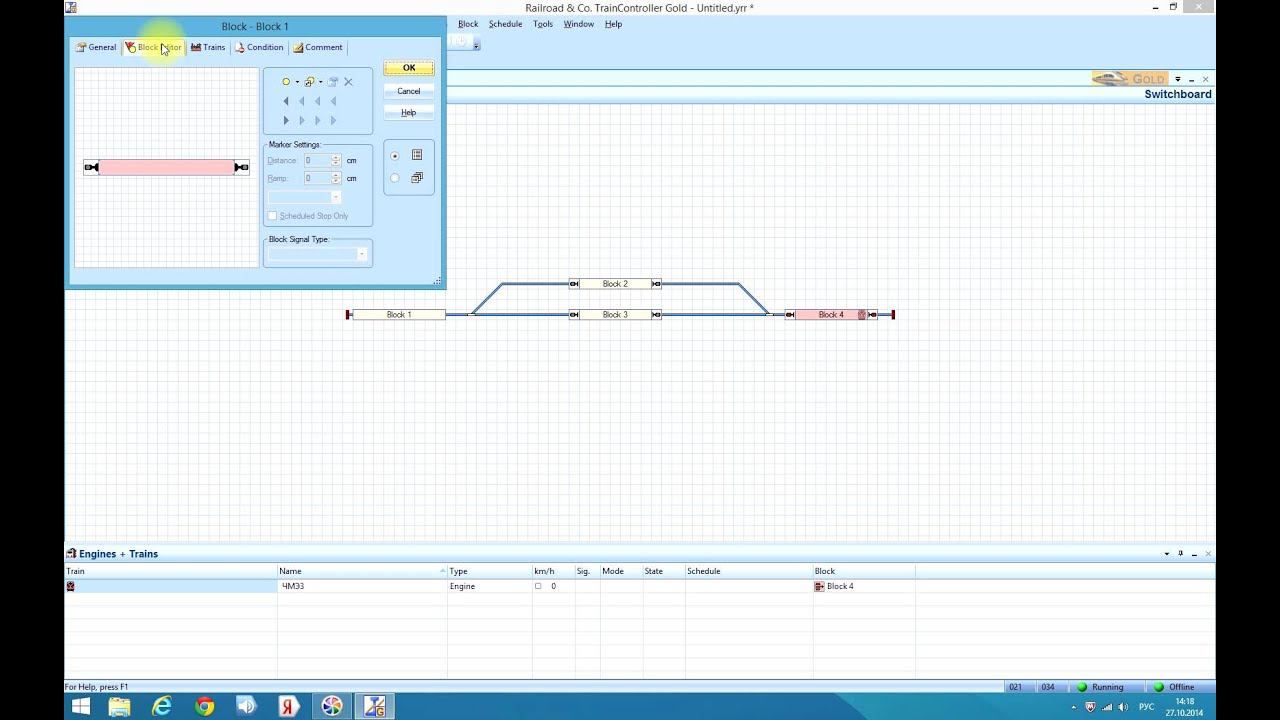Open the Tools menu
The width and height of the screenshot is (1280, 720).
(542, 24)
